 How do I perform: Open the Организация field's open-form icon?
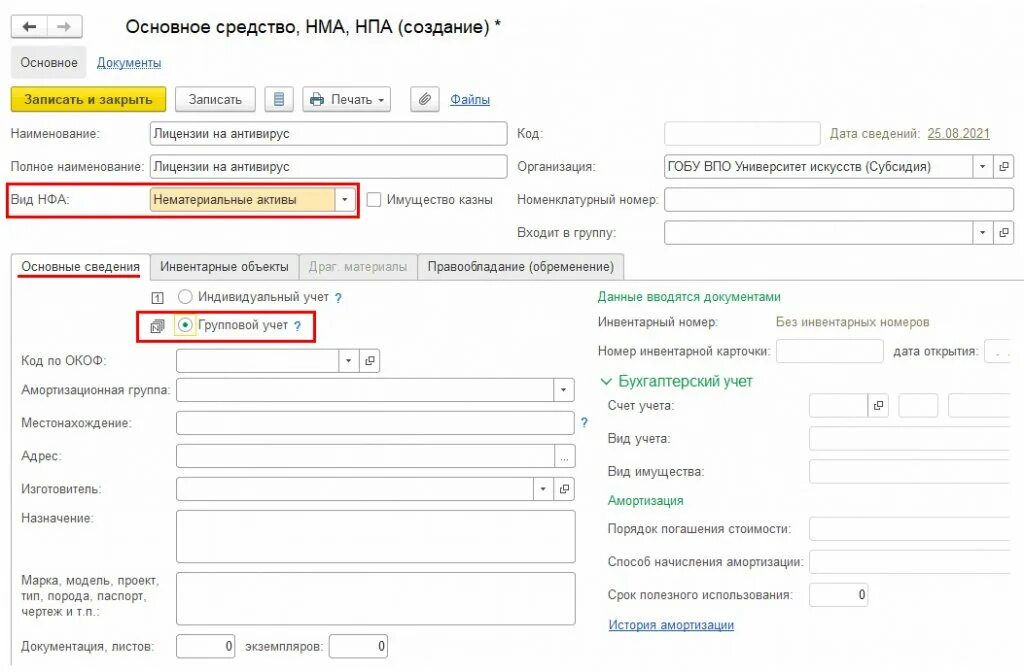[x=1004, y=167]
